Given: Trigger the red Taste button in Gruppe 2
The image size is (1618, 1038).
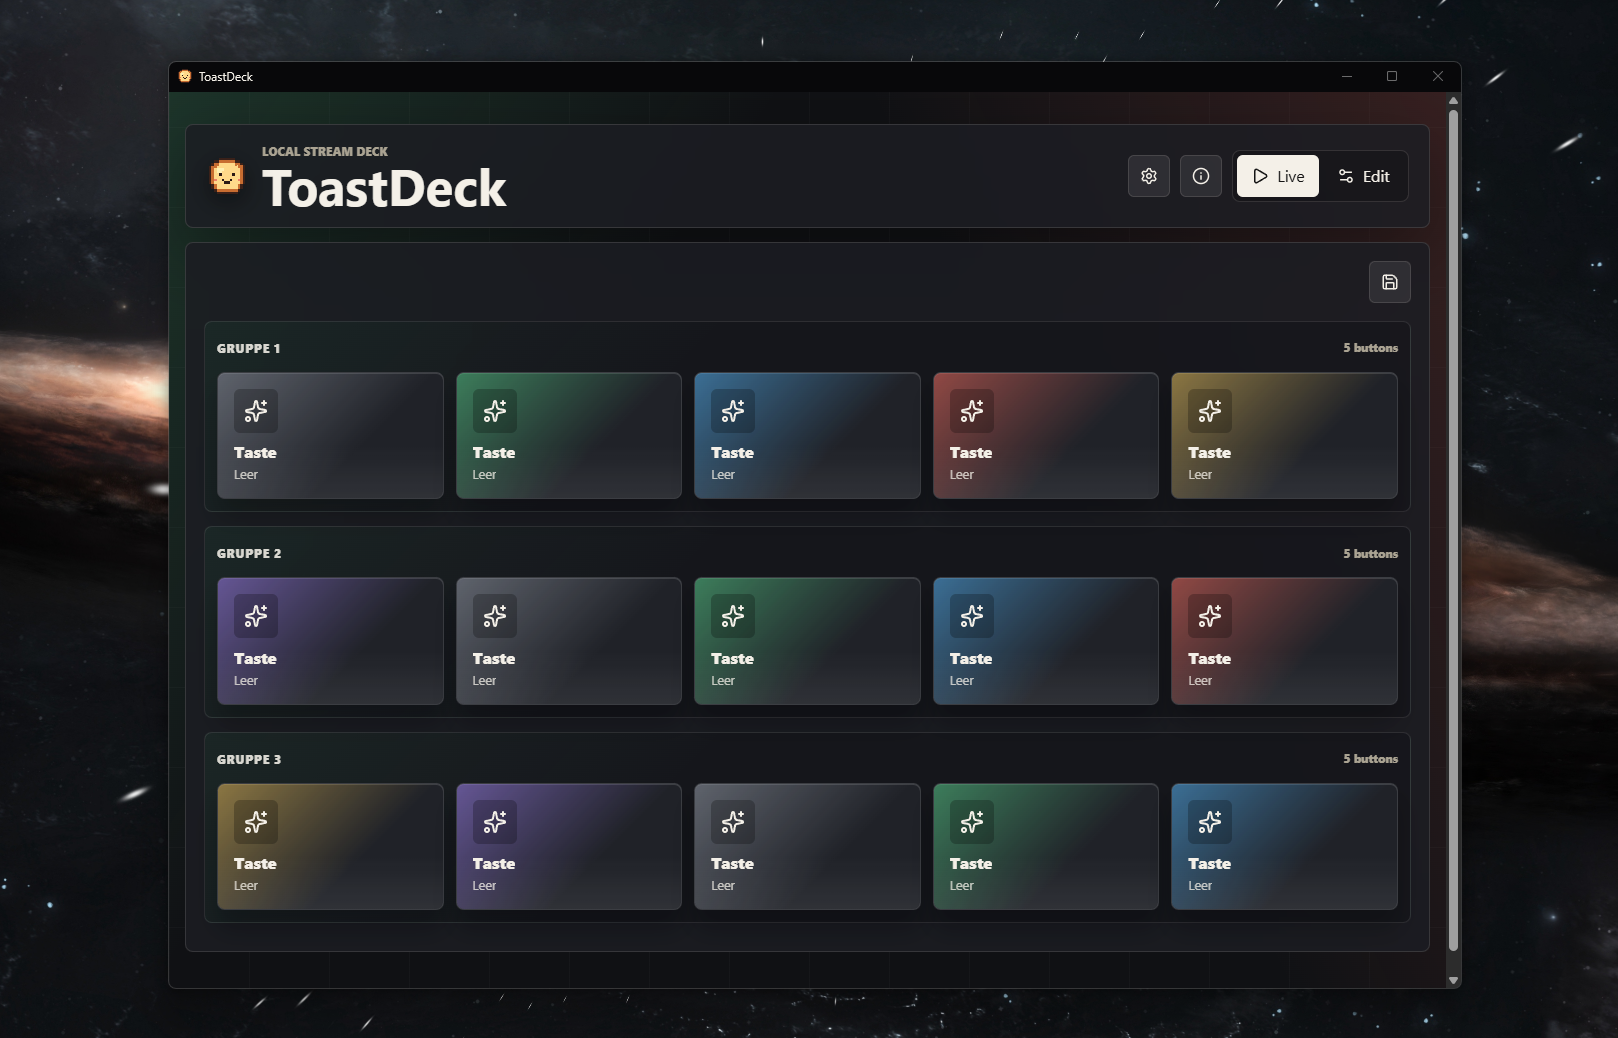Looking at the screenshot, I should pyautogui.click(x=1284, y=641).
